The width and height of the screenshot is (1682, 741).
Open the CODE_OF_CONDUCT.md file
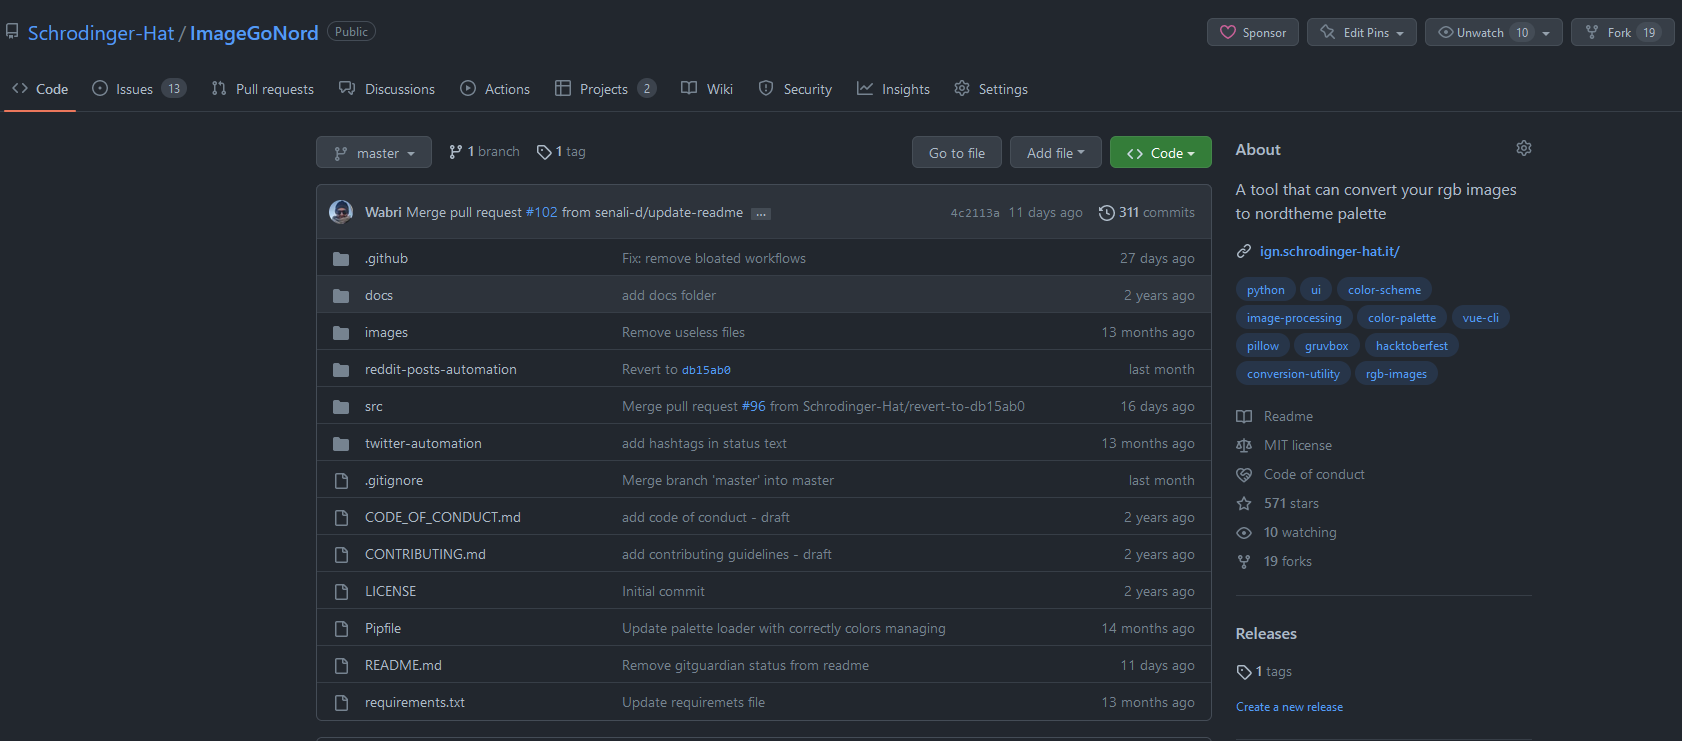[x=443, y=517]
